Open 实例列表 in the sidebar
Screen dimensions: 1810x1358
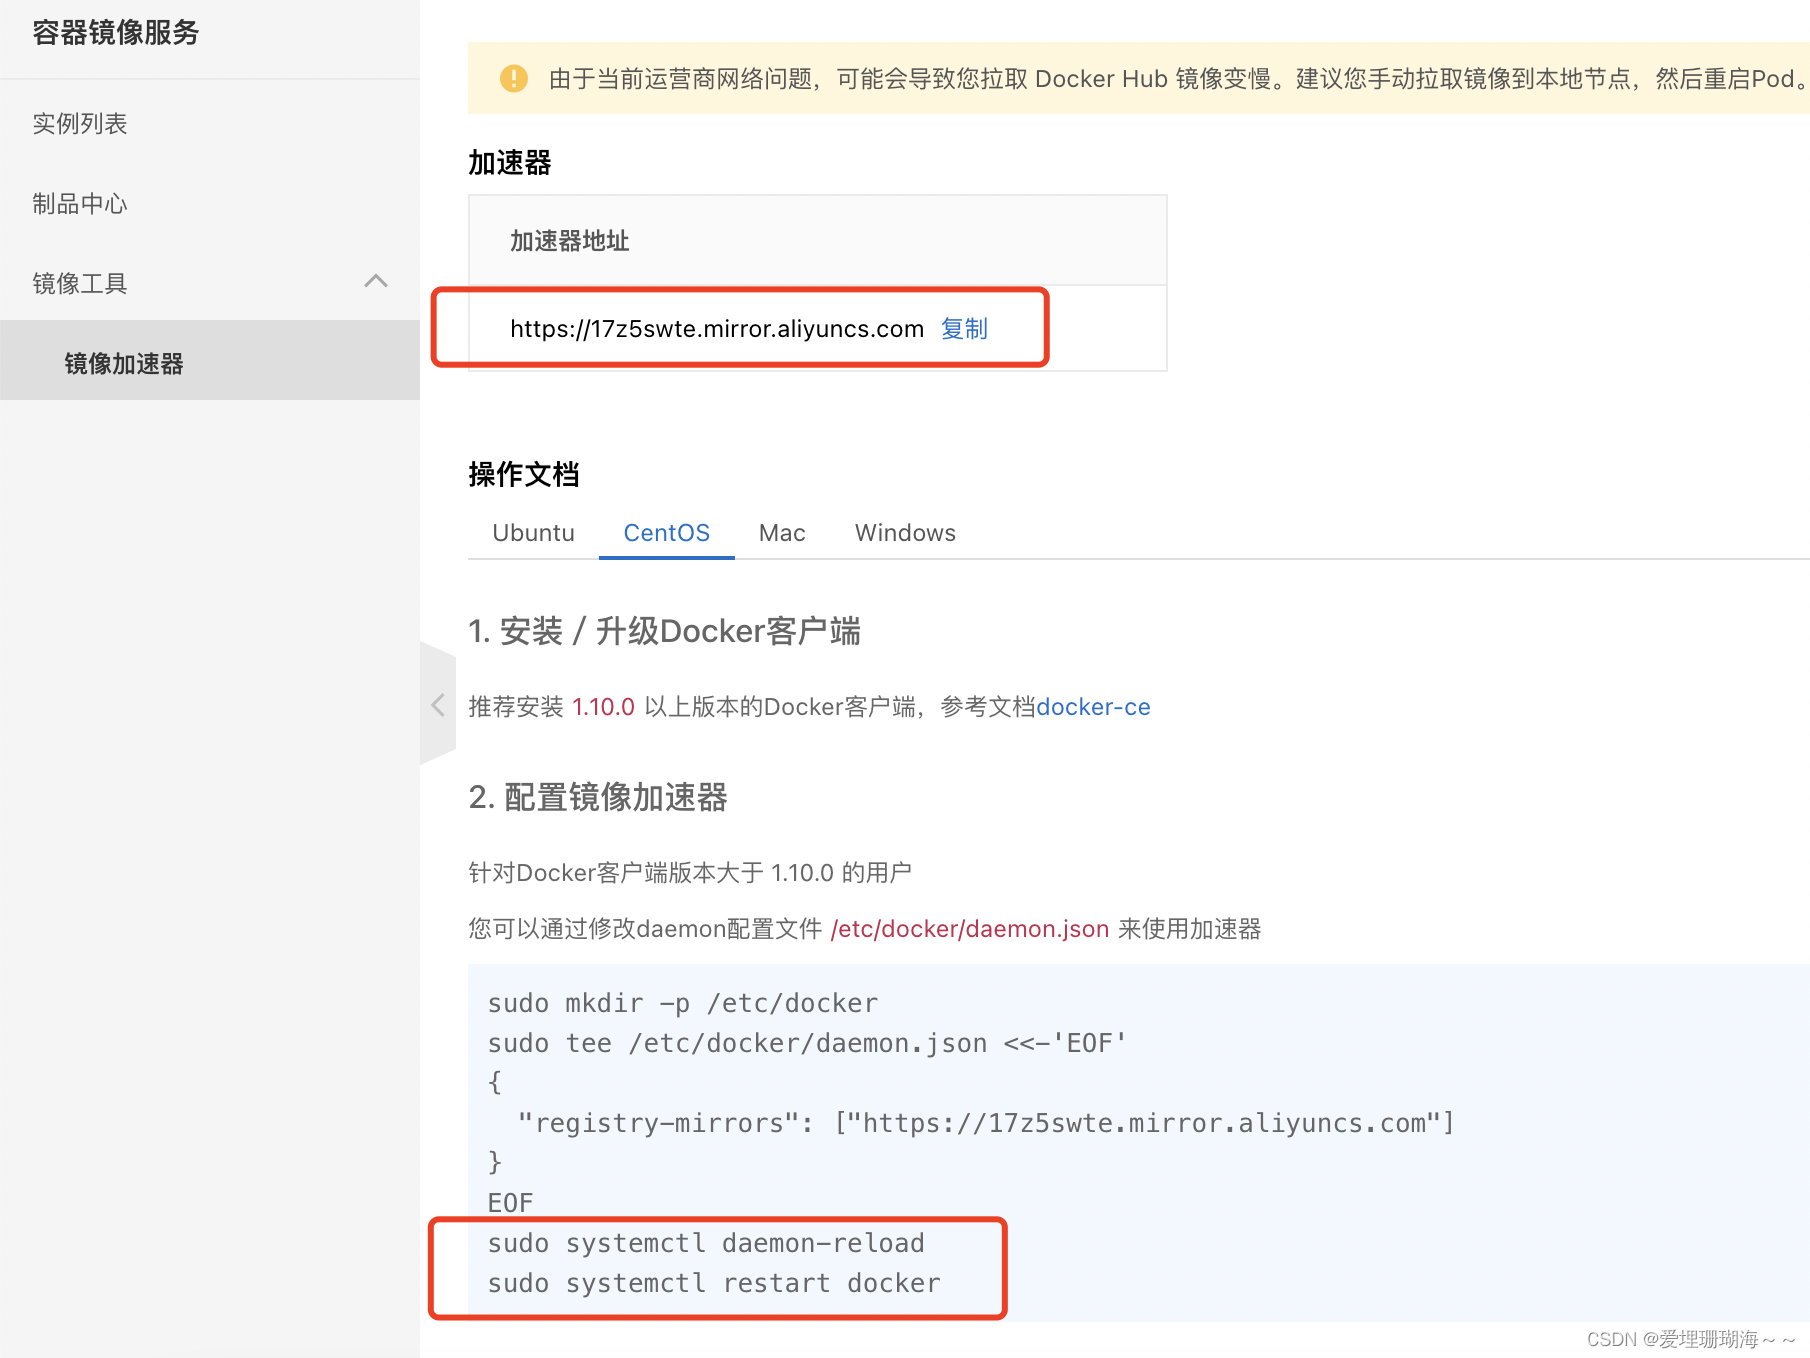pyautogui.click(x=80, y=124)
